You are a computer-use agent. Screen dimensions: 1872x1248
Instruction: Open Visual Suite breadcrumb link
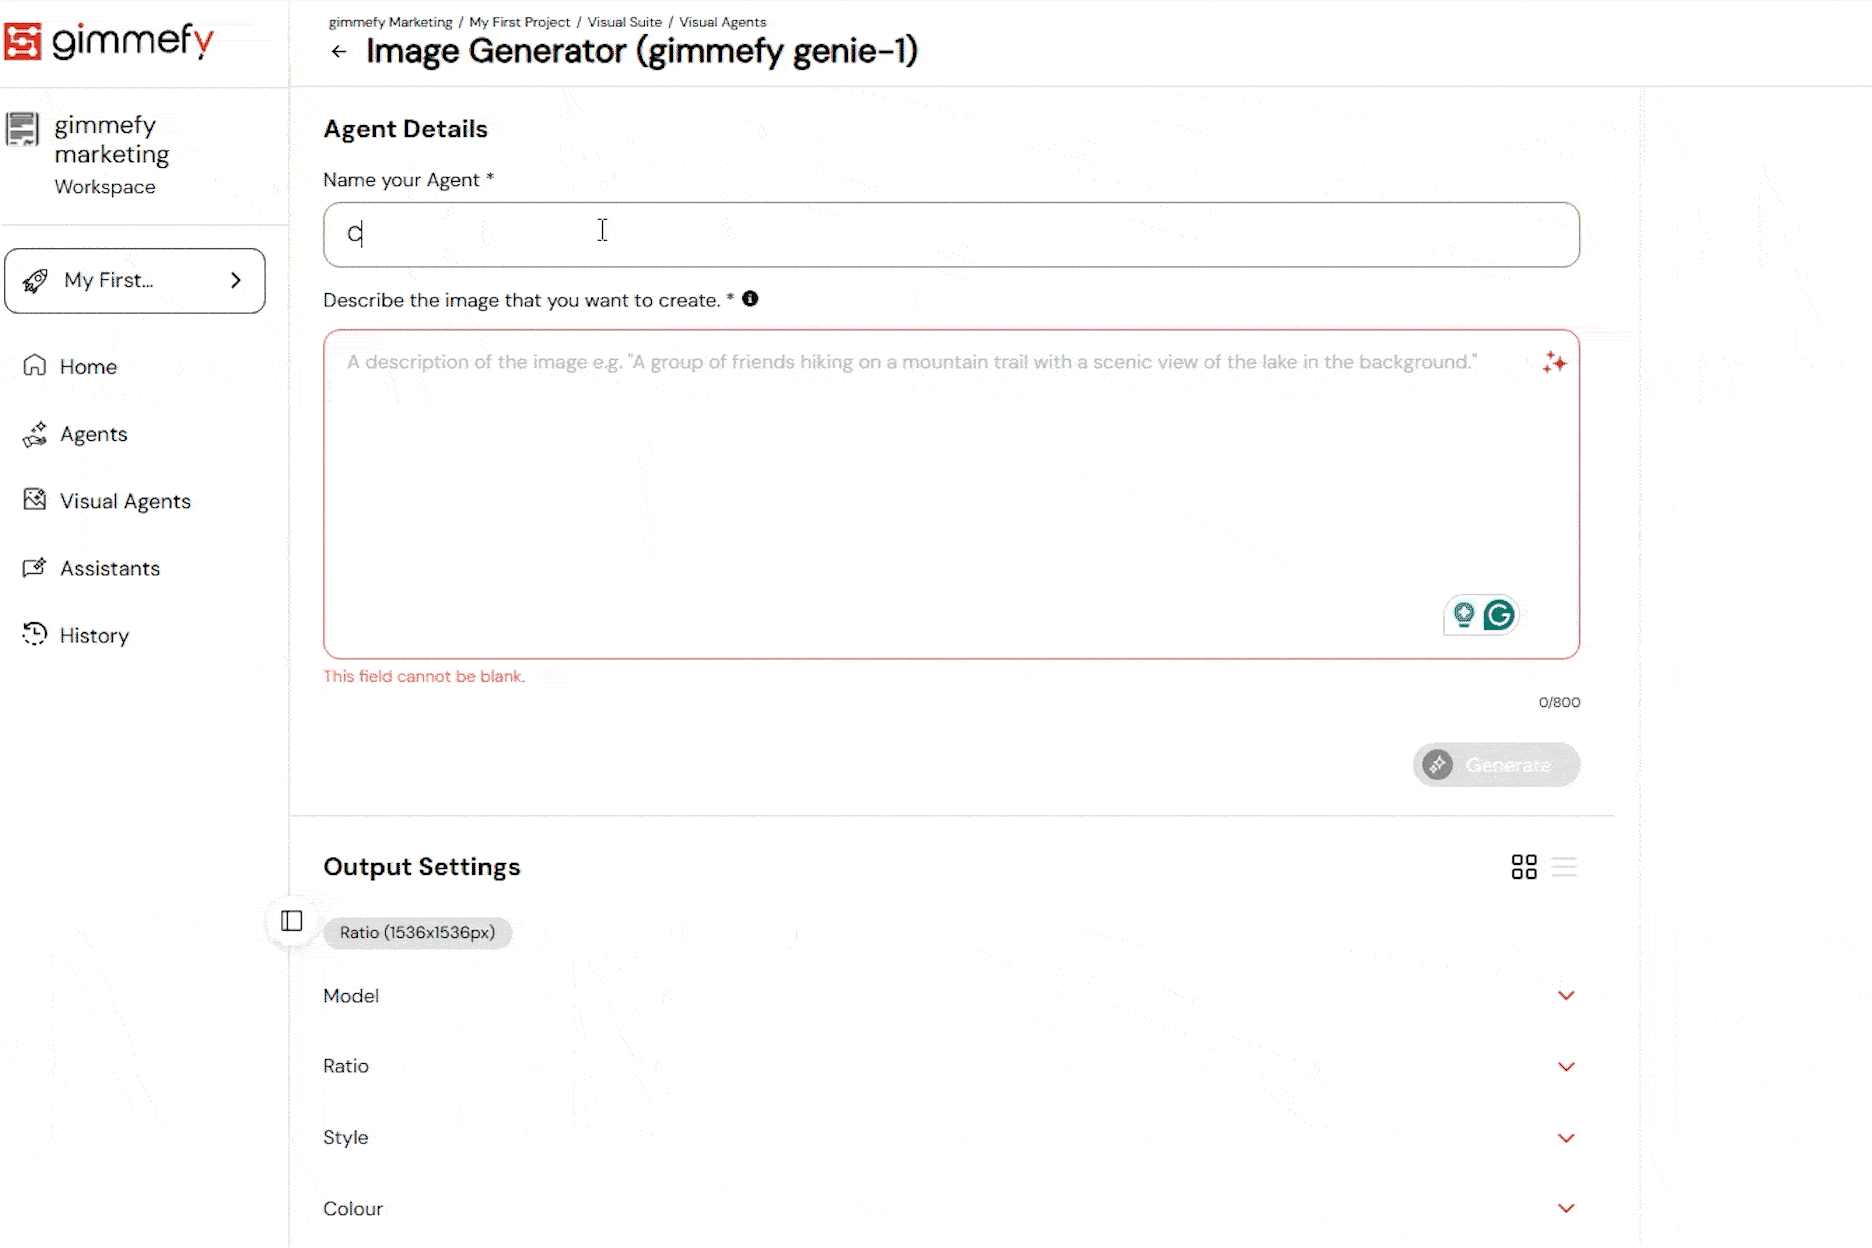625,22
